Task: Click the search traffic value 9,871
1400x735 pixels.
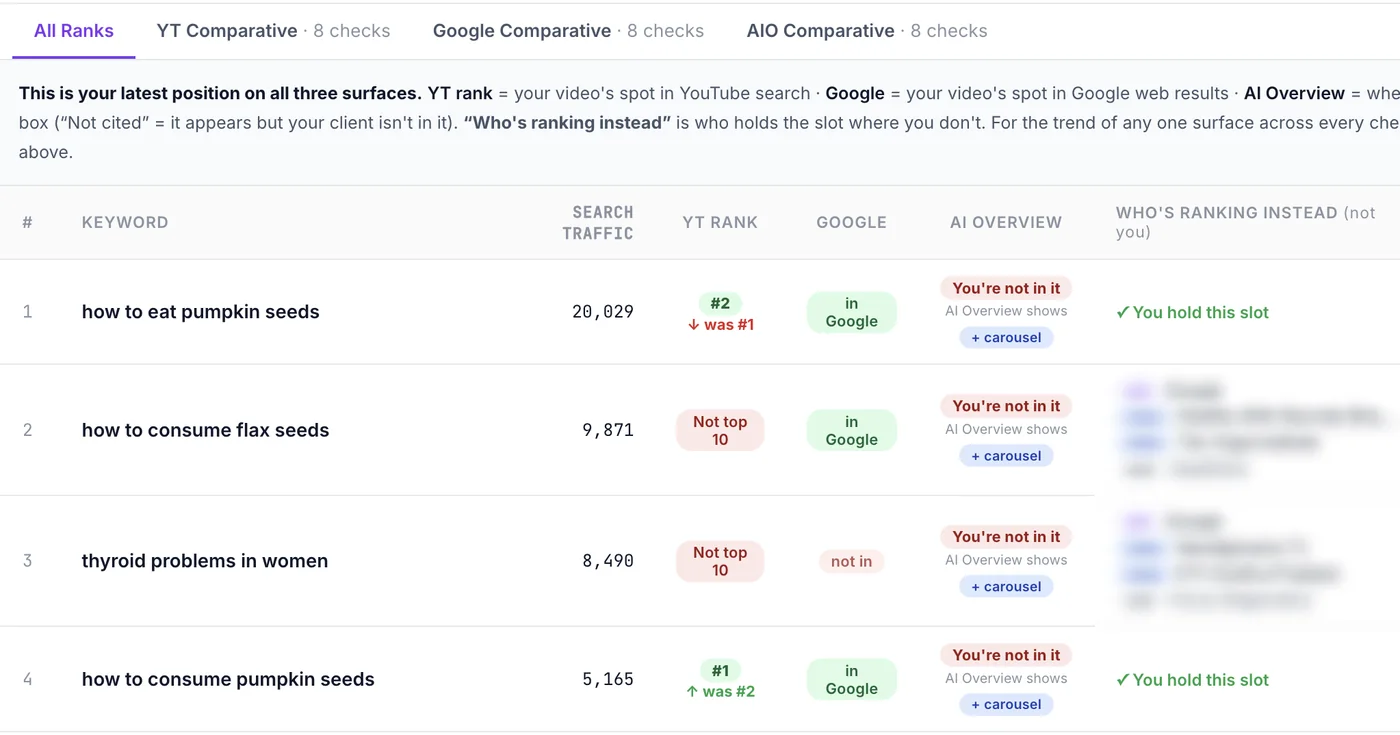Action: coord(608,430)
